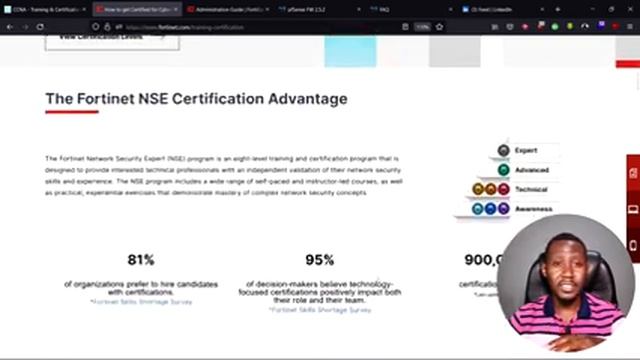Click the 95% statistic
This screenshot has height=360, width=640.
pos(320,260)
